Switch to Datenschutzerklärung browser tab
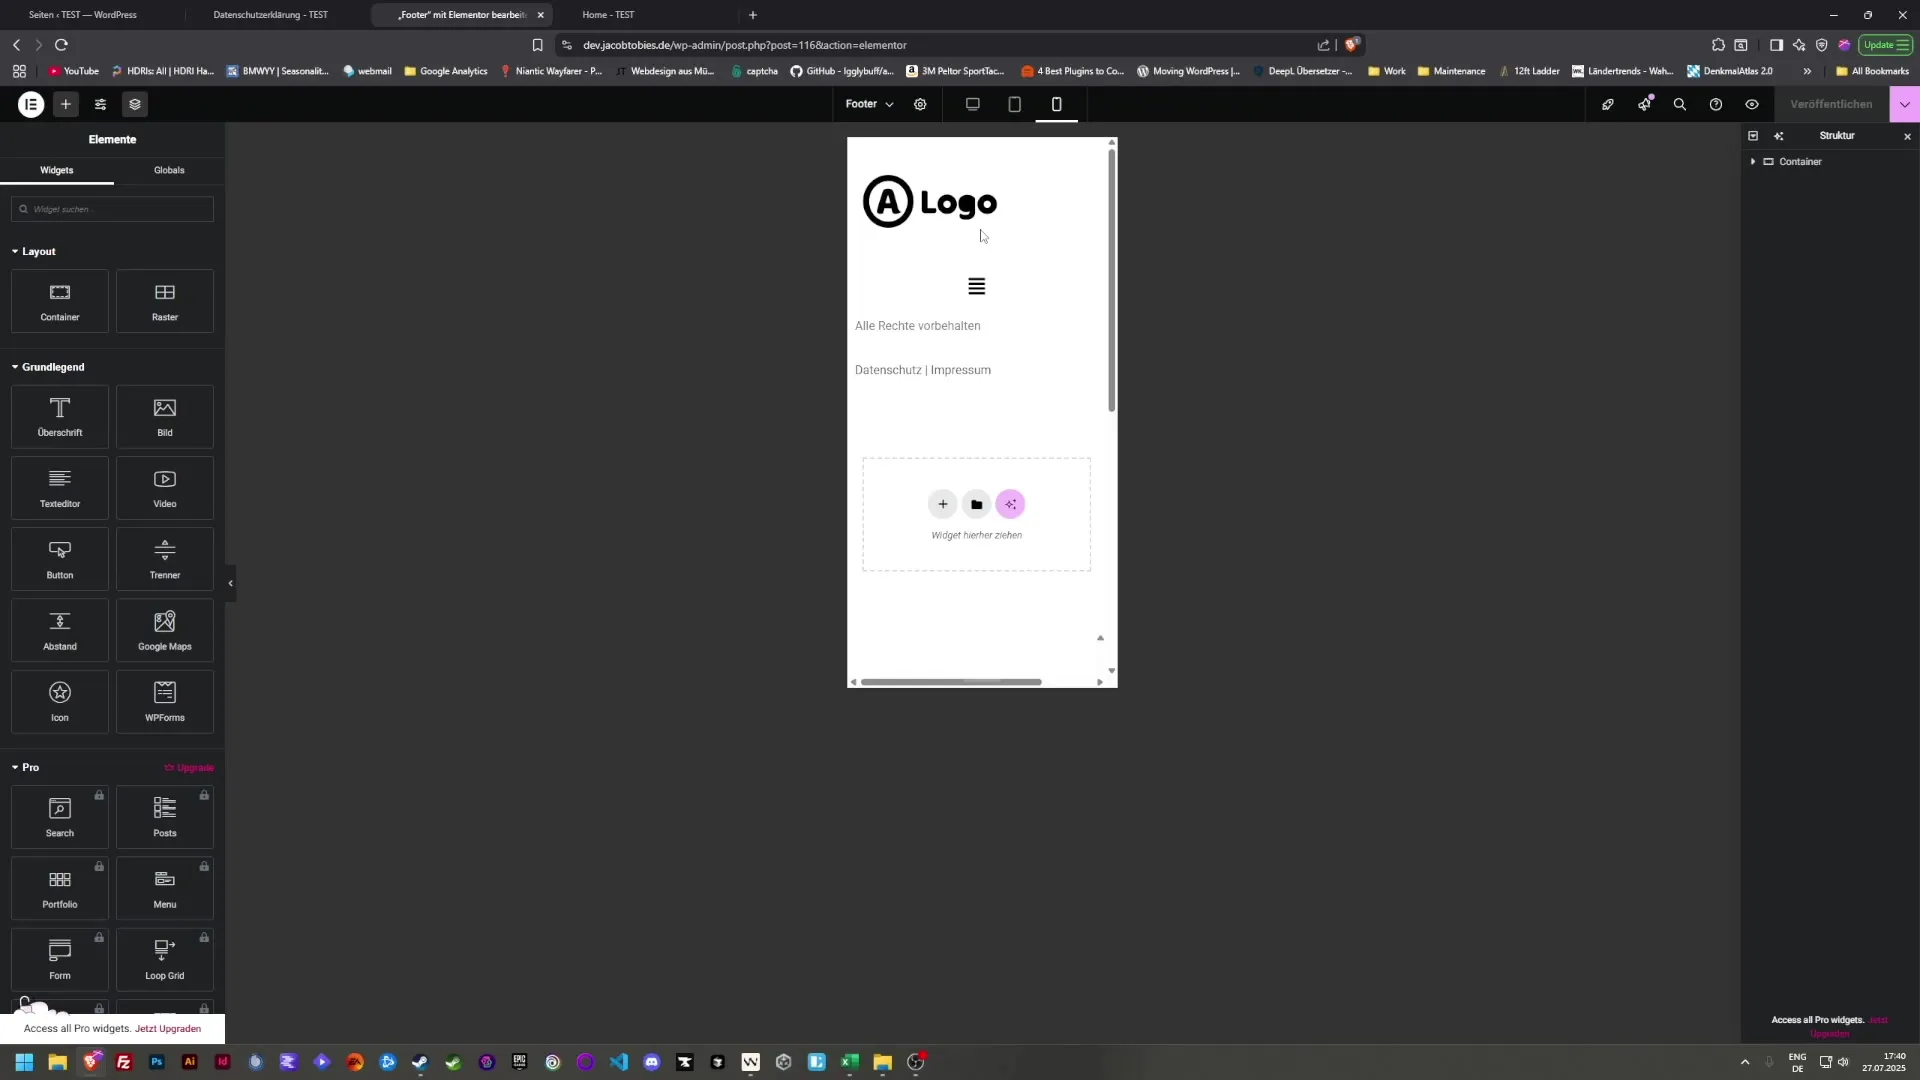Screen dimensions: 1920x1080 [270, 15]
